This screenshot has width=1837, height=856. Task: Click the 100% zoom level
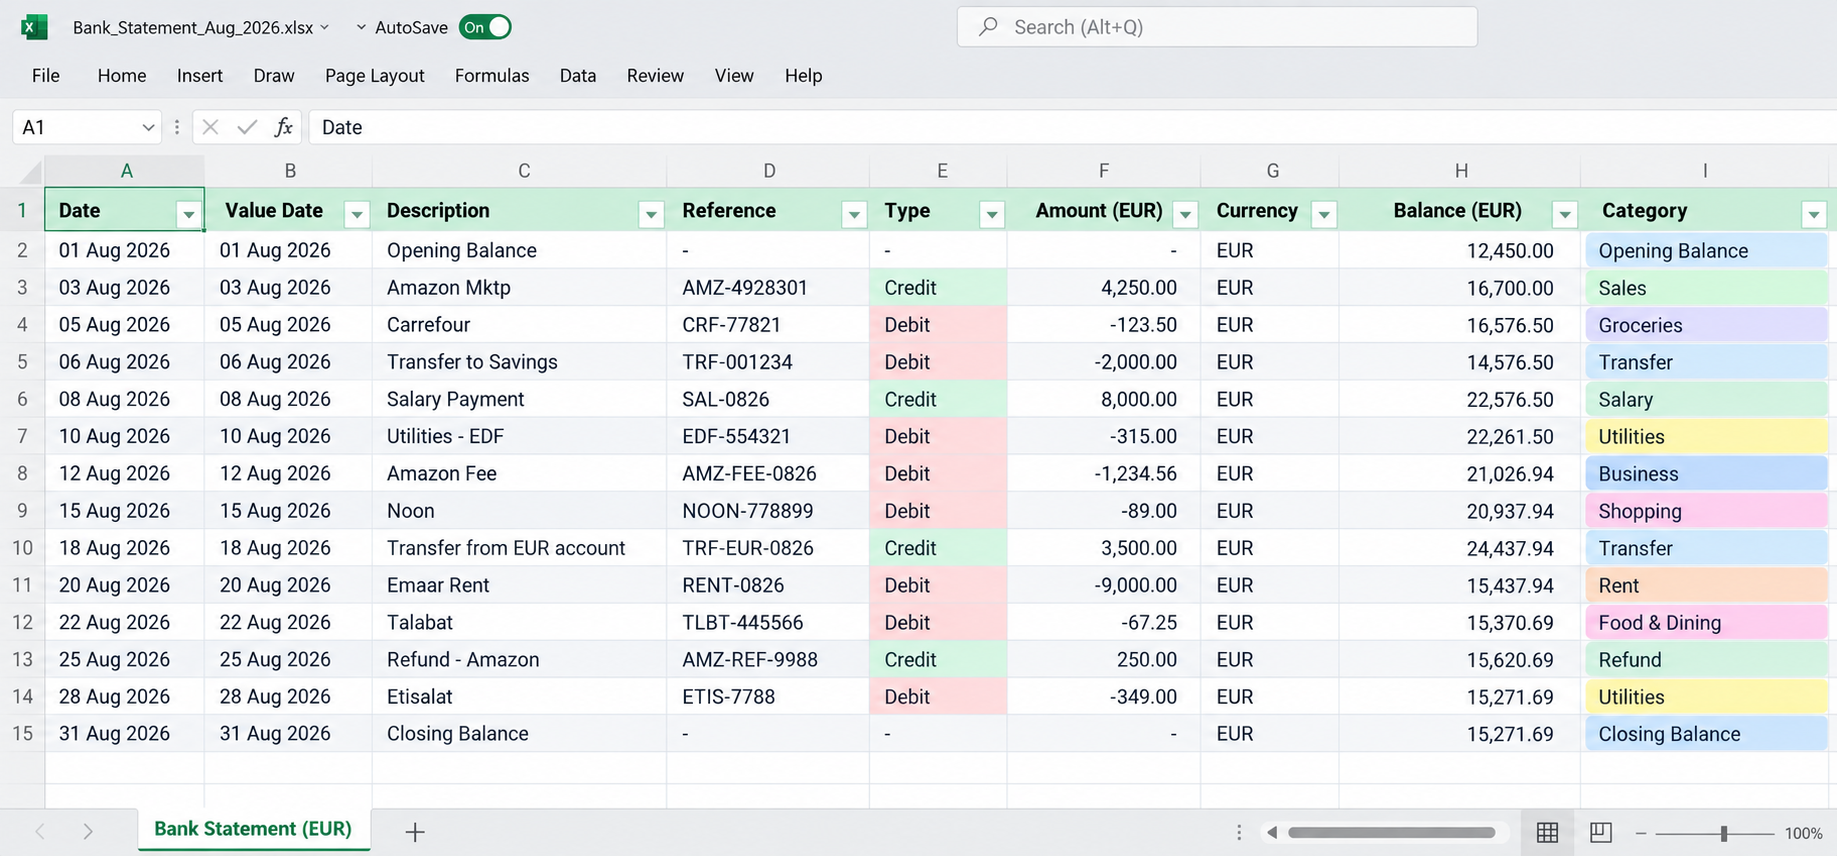(x=1803, y=833)
